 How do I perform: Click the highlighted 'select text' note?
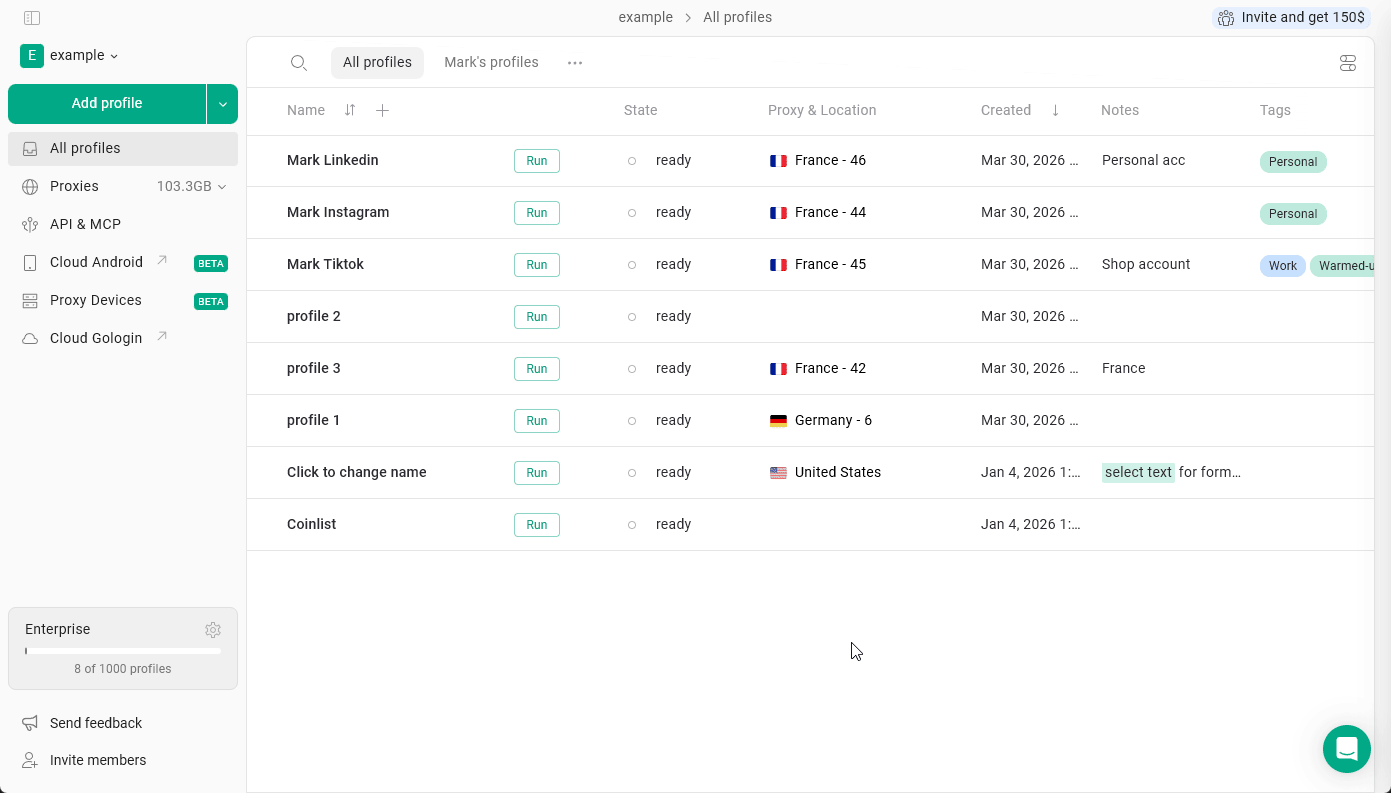(x=1138, y=472)
